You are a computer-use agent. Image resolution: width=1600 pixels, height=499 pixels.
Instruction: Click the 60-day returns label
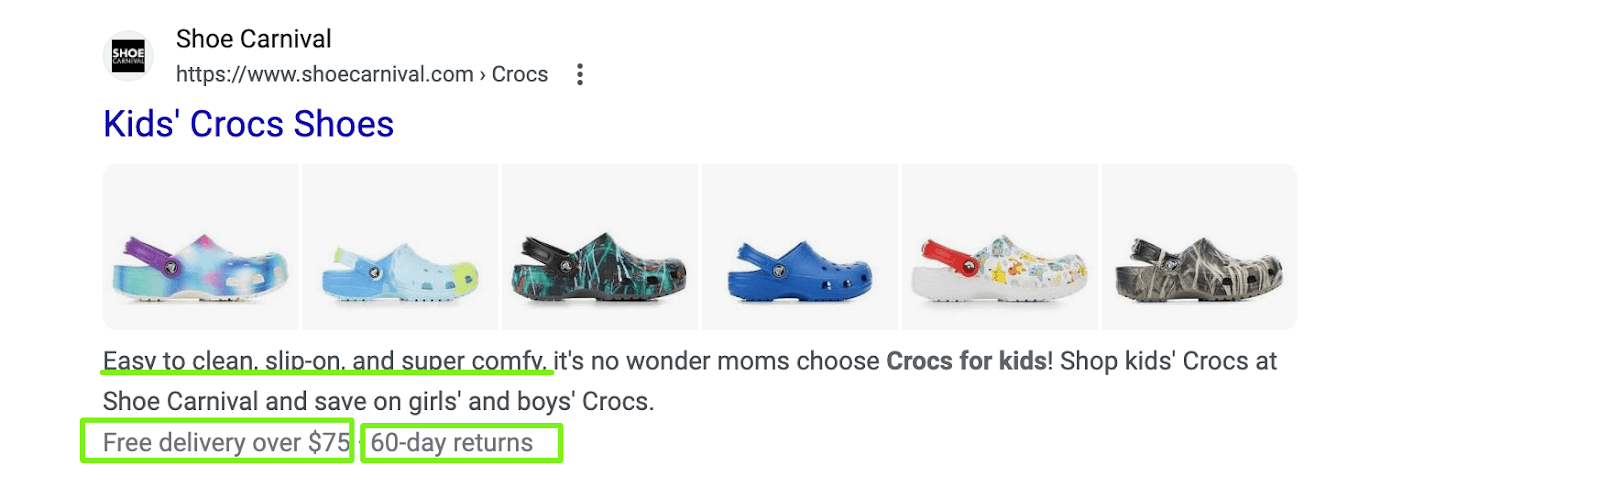coord(452,442)
